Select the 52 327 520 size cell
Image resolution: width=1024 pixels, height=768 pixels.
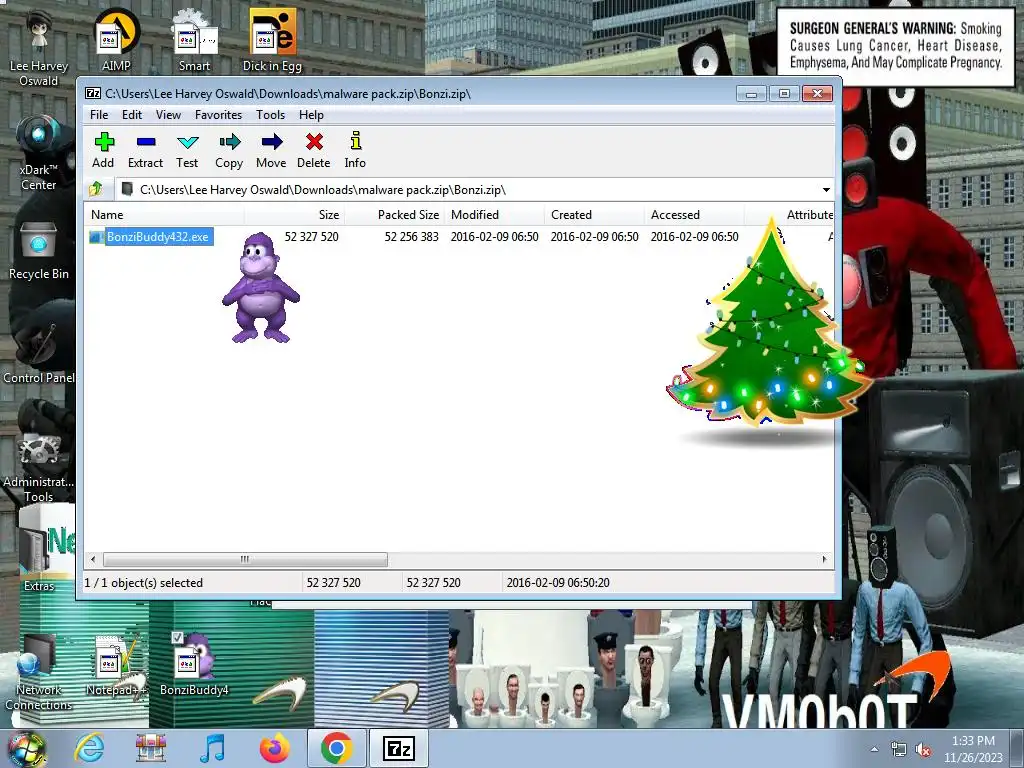(312, 236)
